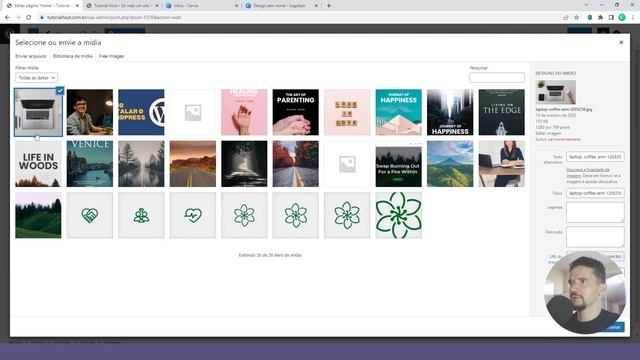Close the Início - Canva tab
Viewport: 640px width, 360px height.
237,6
